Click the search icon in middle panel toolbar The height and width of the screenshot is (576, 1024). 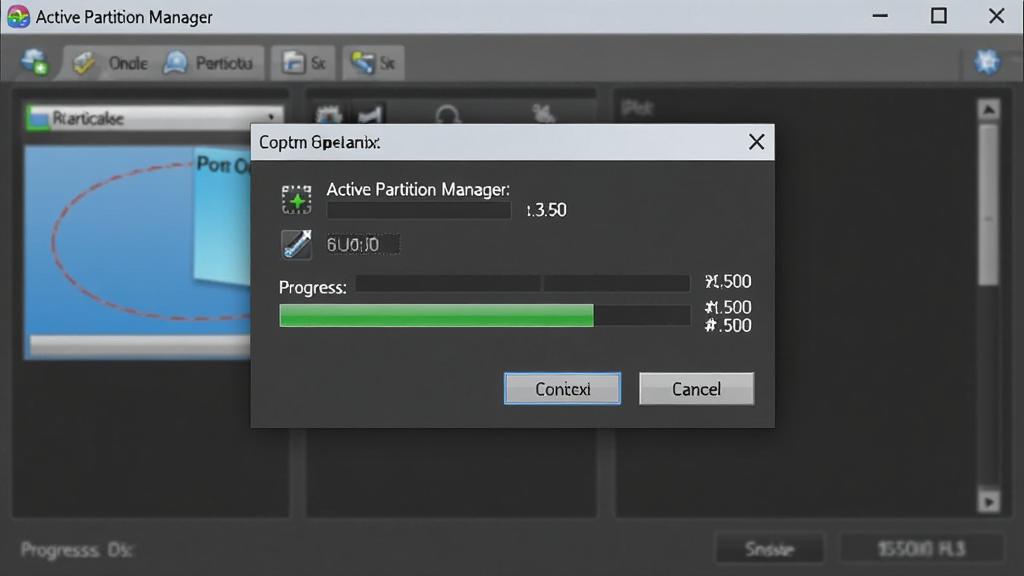click(x=447, y=116)
